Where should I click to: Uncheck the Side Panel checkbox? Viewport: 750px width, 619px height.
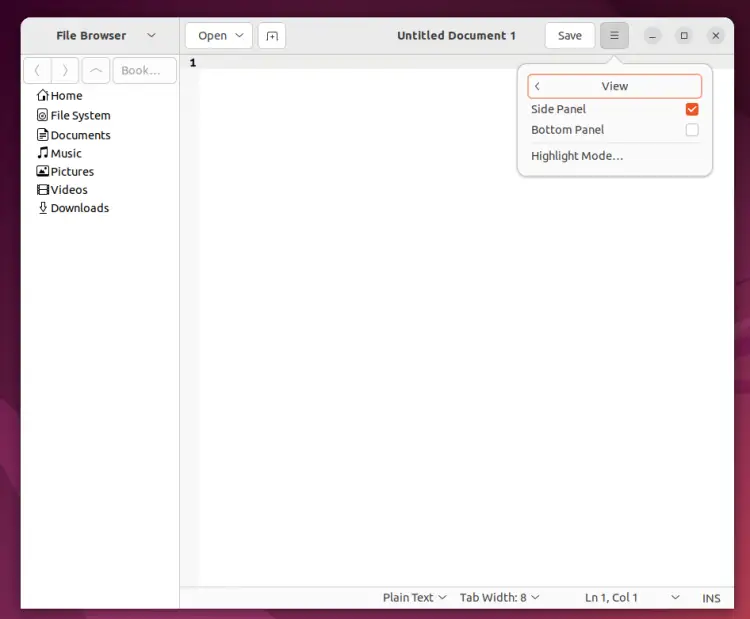pos(692,109)
